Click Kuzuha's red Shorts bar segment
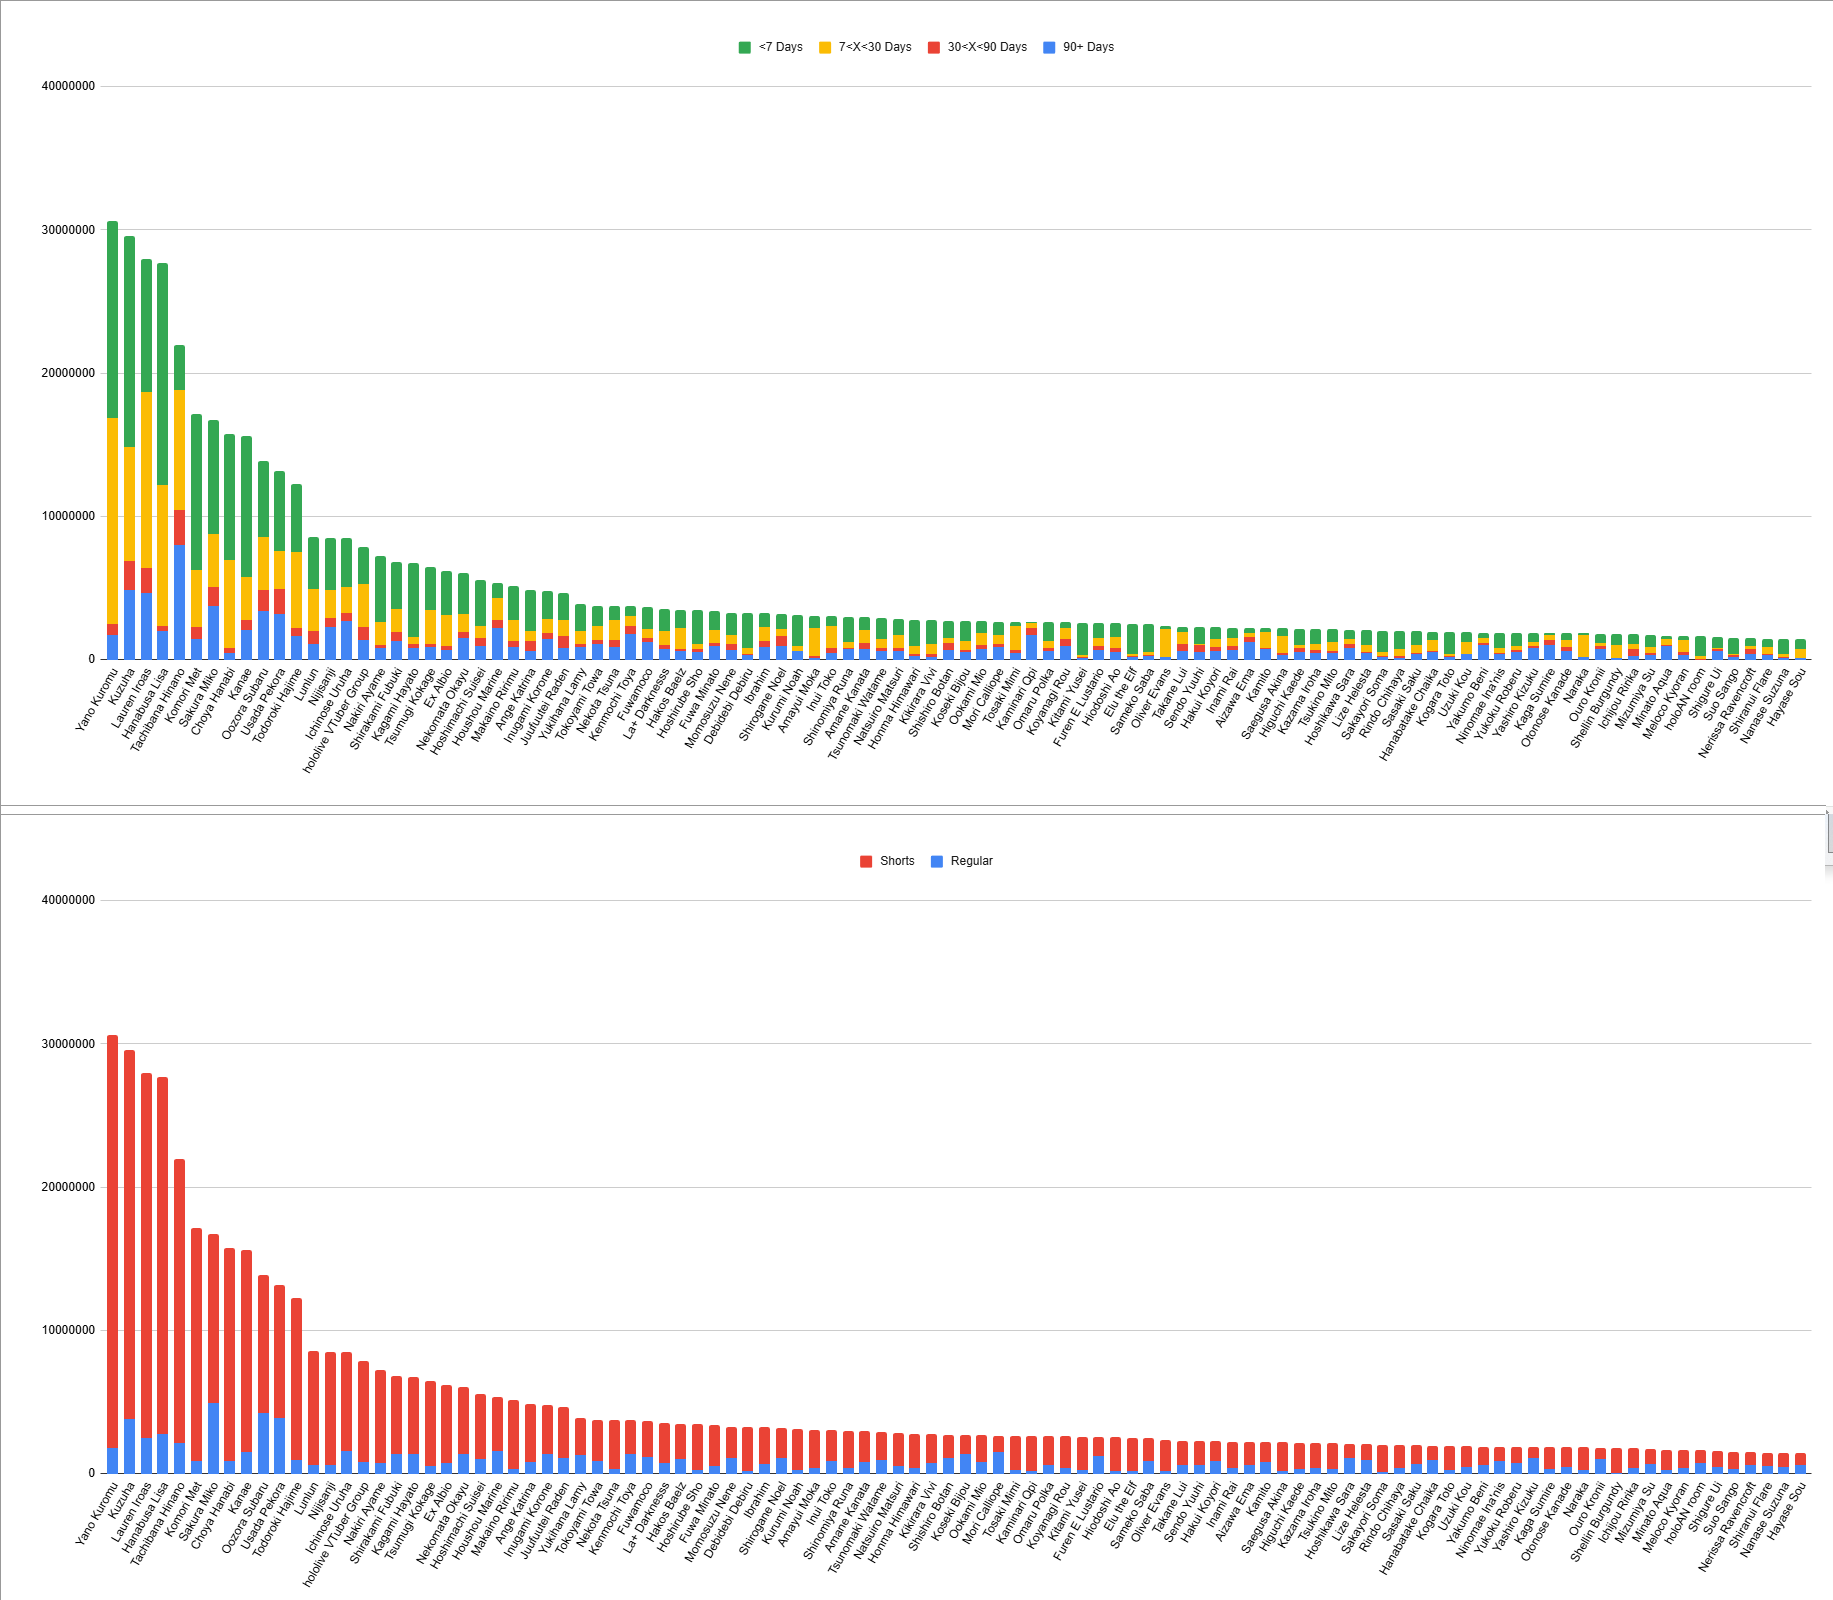Image resolution: width=1833 pixels, height=1600 pixels. [x=129, y=1235]
